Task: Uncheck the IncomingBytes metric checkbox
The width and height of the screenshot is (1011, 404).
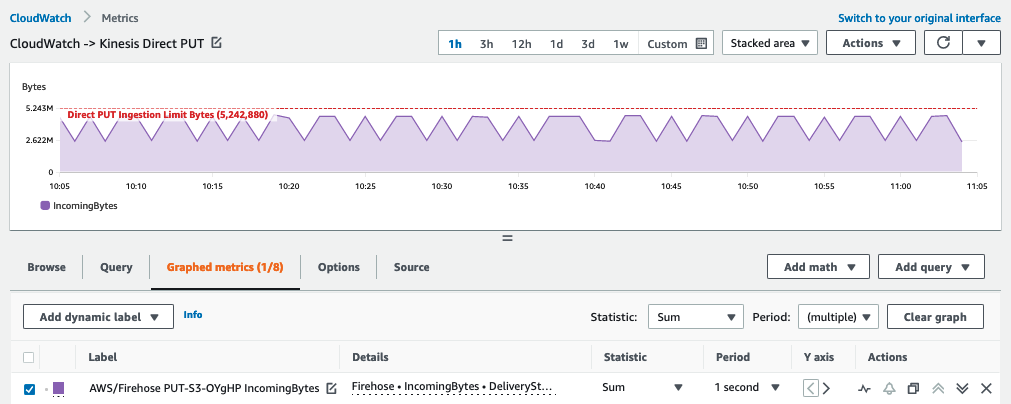Action: tap(29, 388)
